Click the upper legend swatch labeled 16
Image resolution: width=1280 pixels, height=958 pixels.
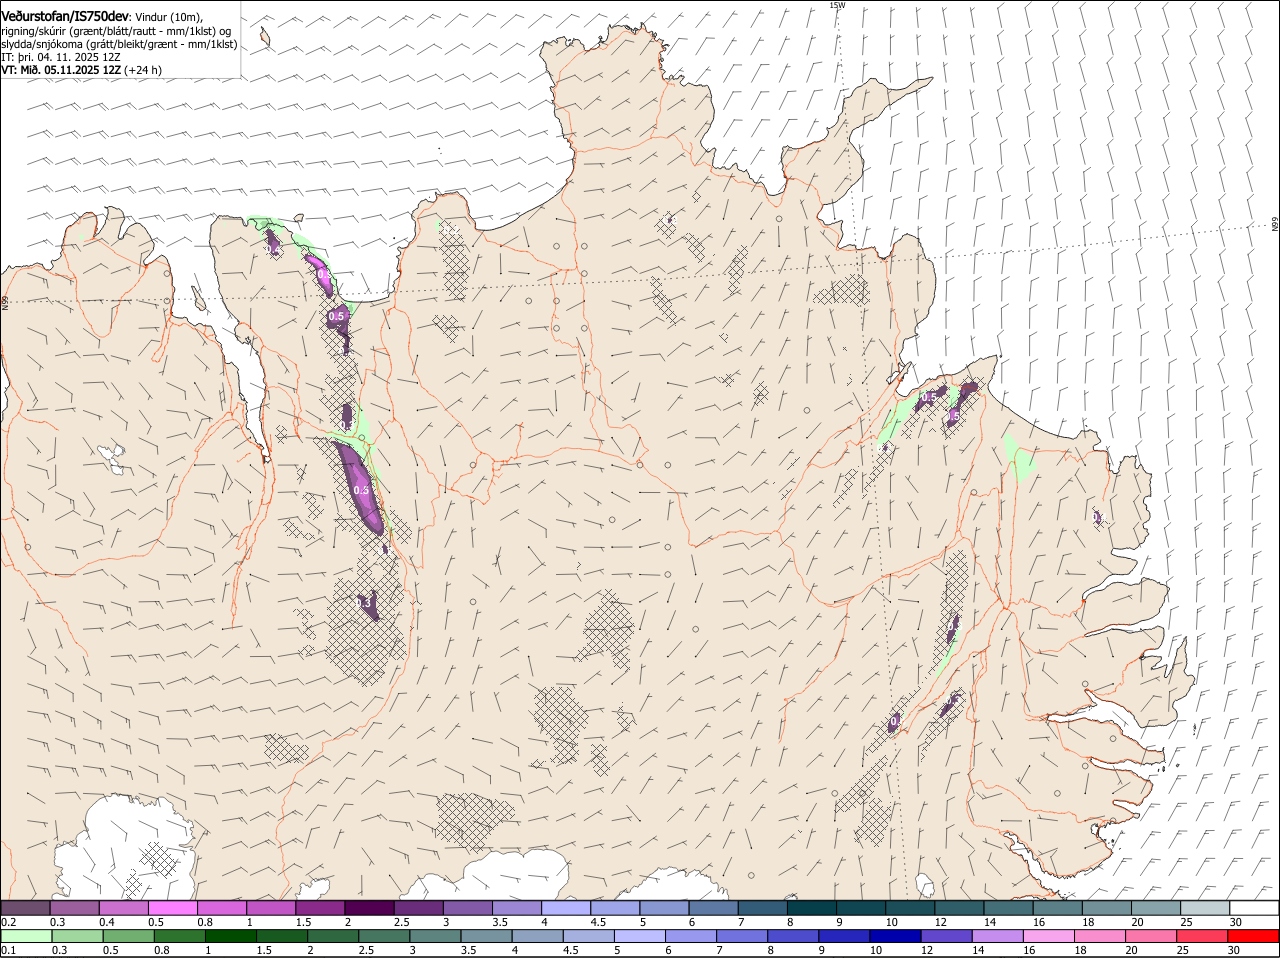click(1057, 908)
